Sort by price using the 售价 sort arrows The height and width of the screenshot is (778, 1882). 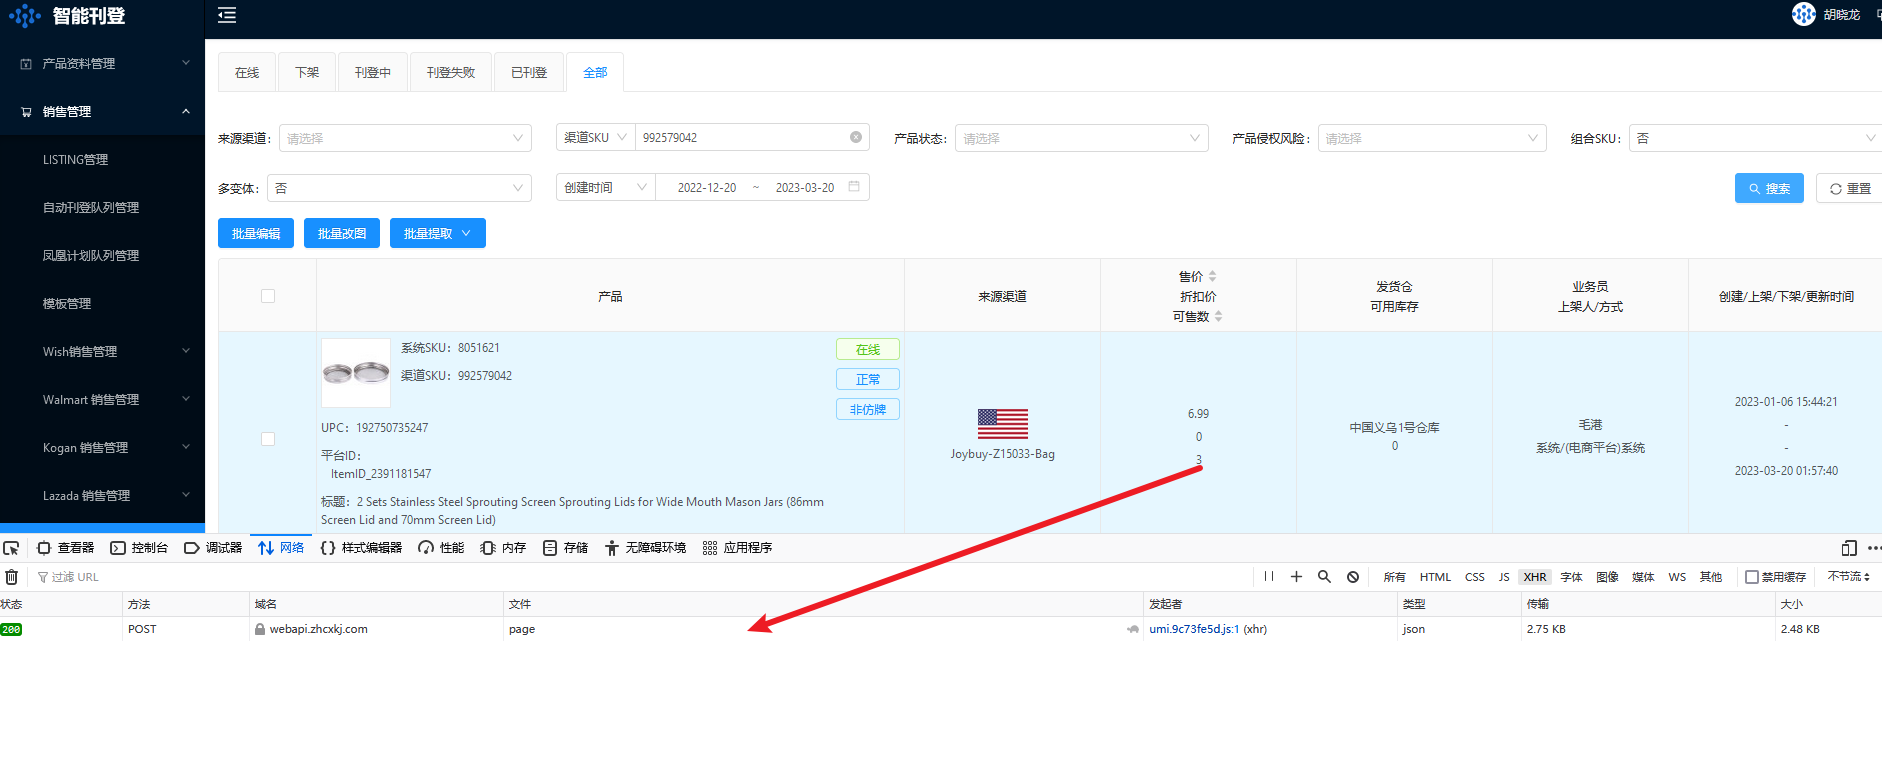[1212, 276]
